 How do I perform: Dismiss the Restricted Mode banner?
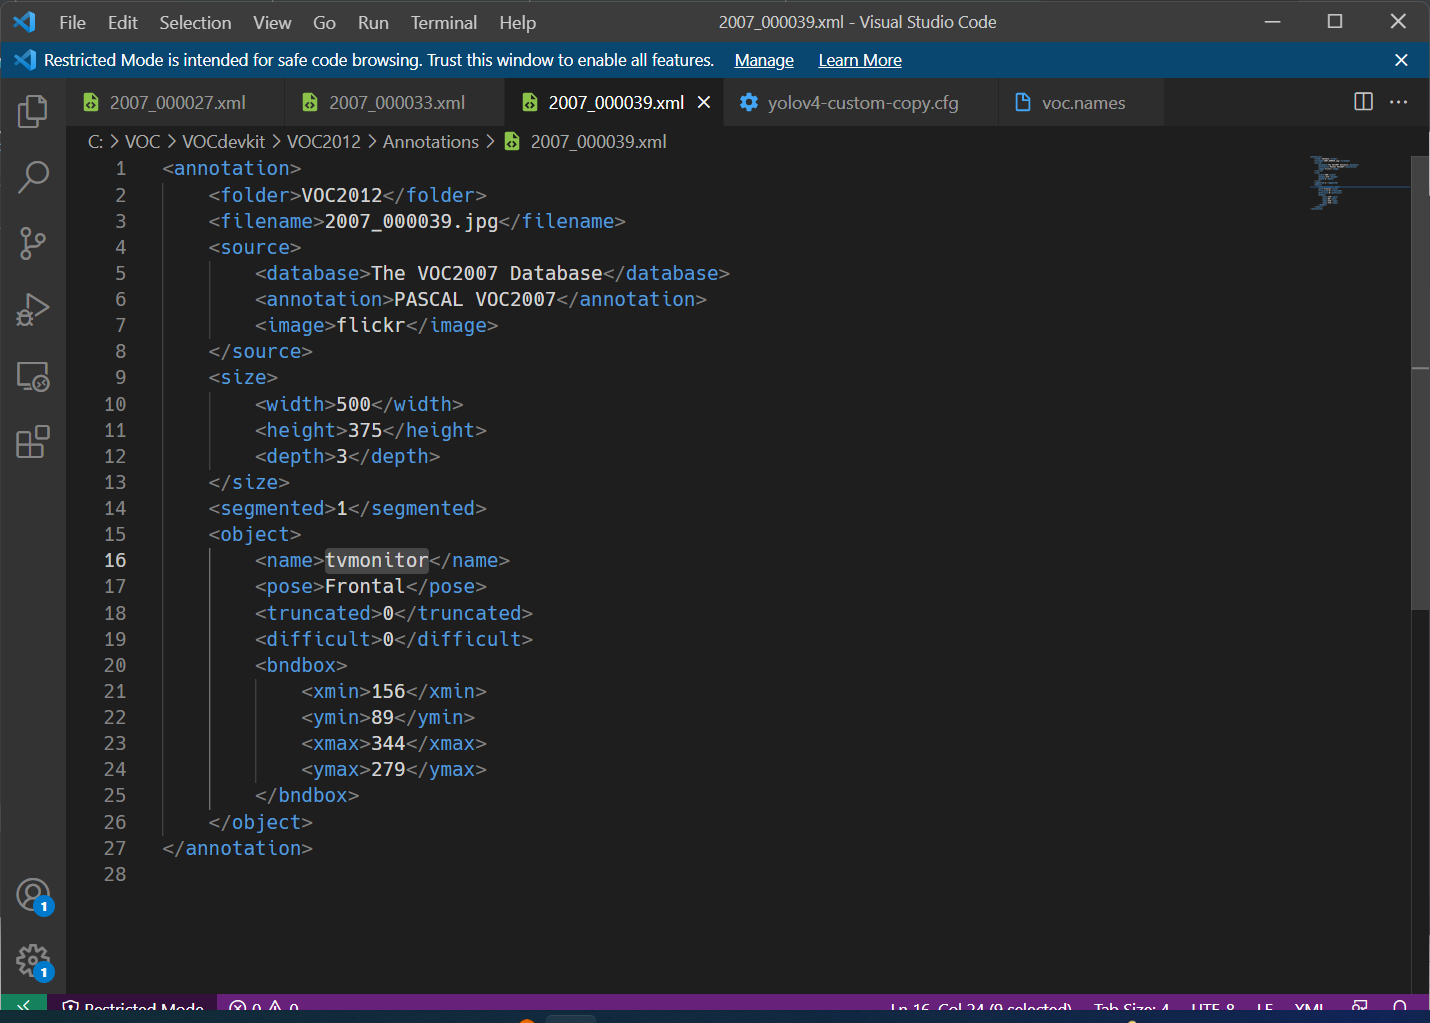coord(1401,60)
